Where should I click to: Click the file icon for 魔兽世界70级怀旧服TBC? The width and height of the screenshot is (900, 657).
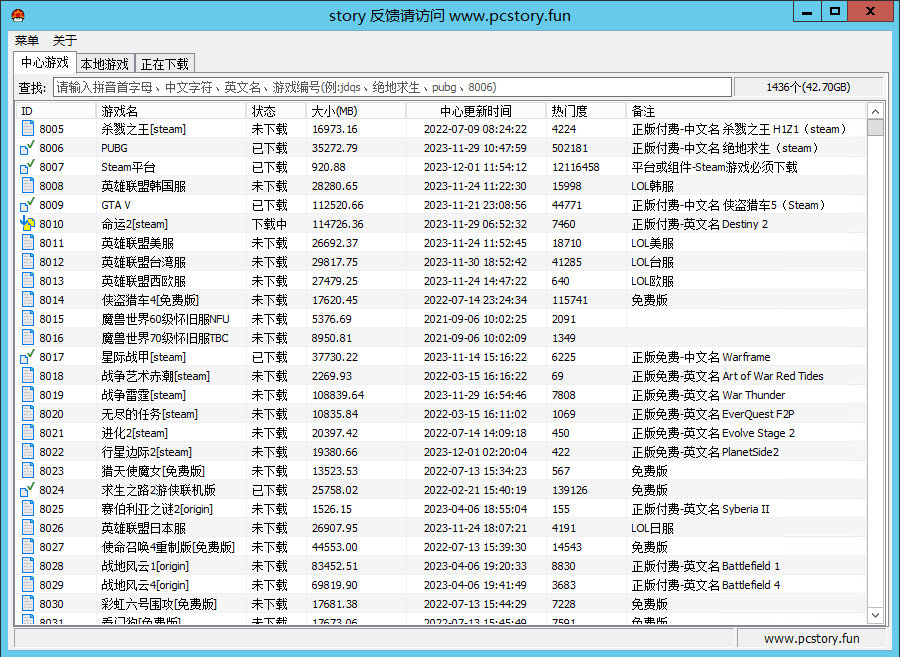[28, 337]
